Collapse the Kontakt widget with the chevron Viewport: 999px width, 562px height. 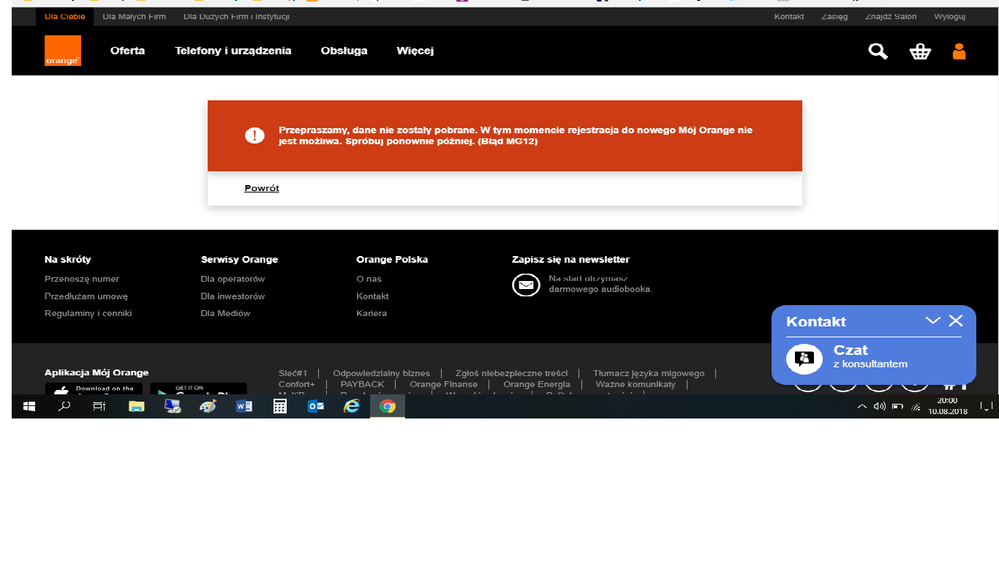[933, 321]
